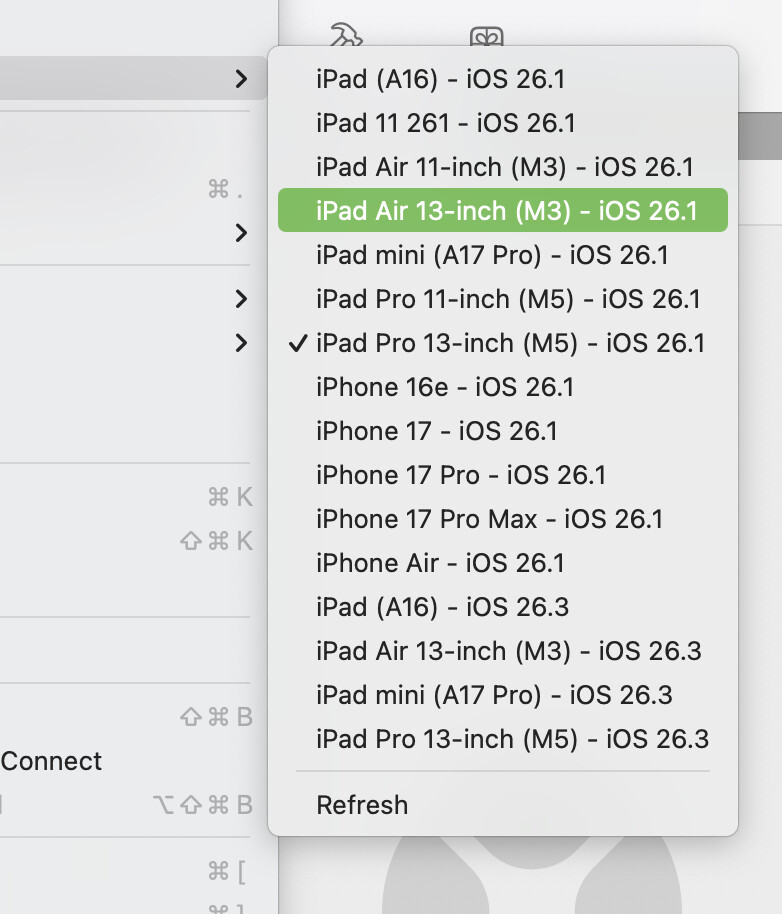The height and width of the screenshot is (914, 782).
Task: Click Refresh to reload the device list
Action: click(362, 805)
